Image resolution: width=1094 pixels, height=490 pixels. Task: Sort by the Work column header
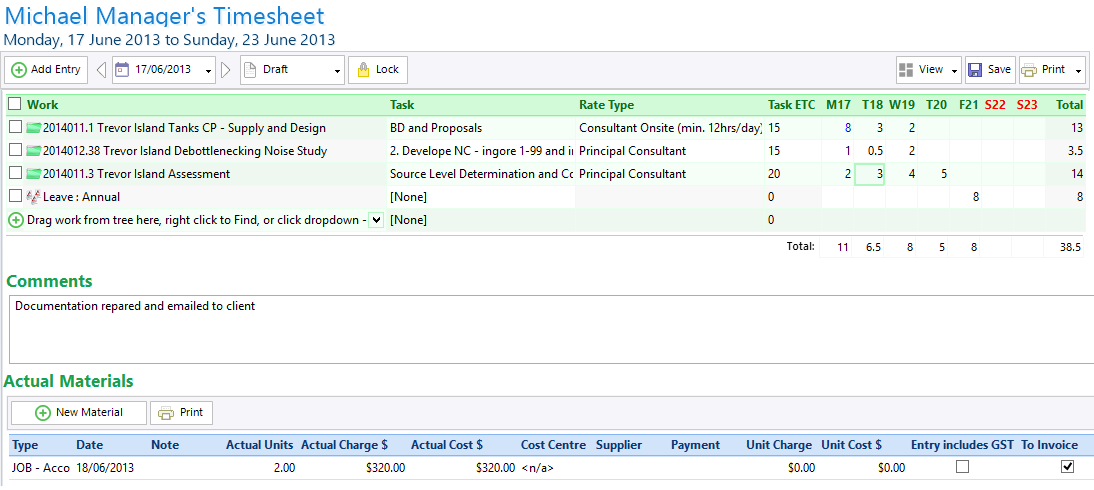(43, 105)
